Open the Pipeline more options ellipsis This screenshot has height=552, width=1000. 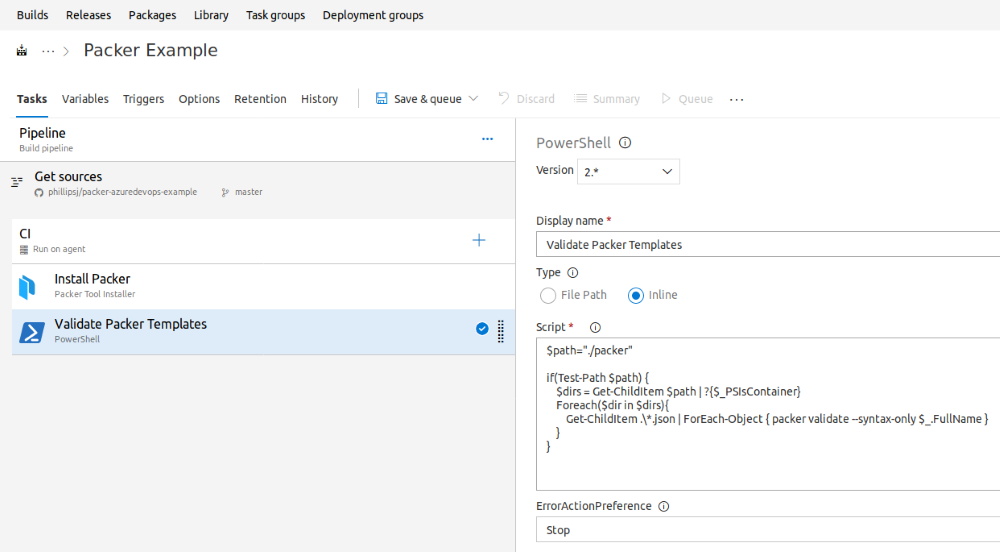tap(487, 139)
